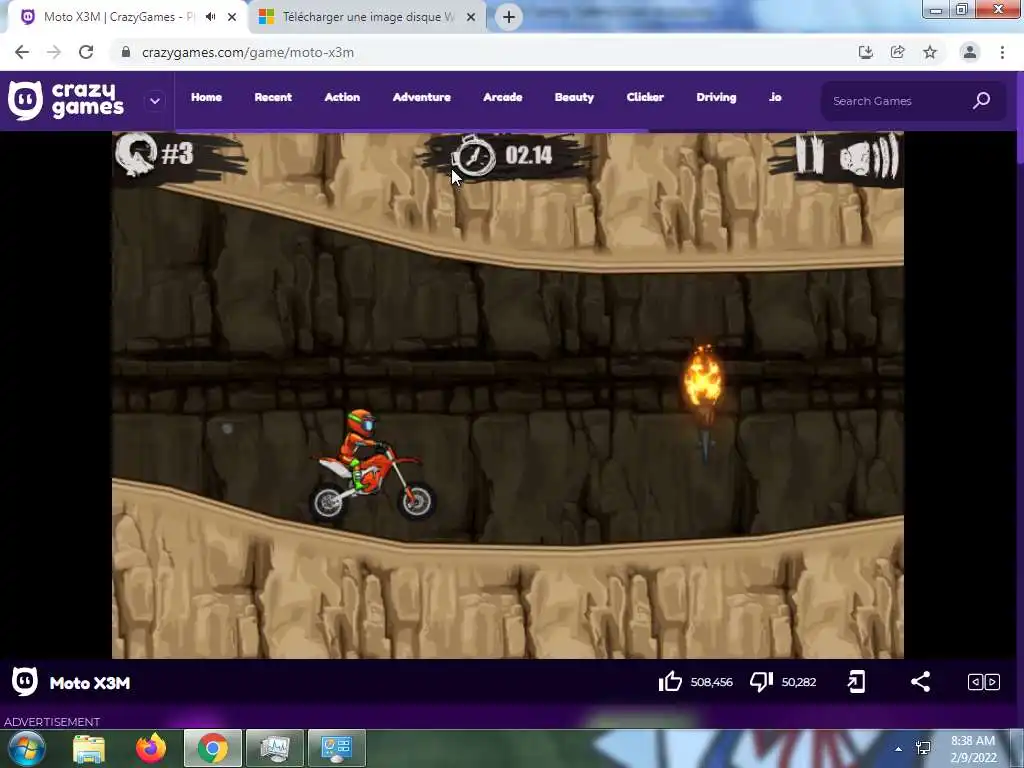Reload the current page

point(86,52)
